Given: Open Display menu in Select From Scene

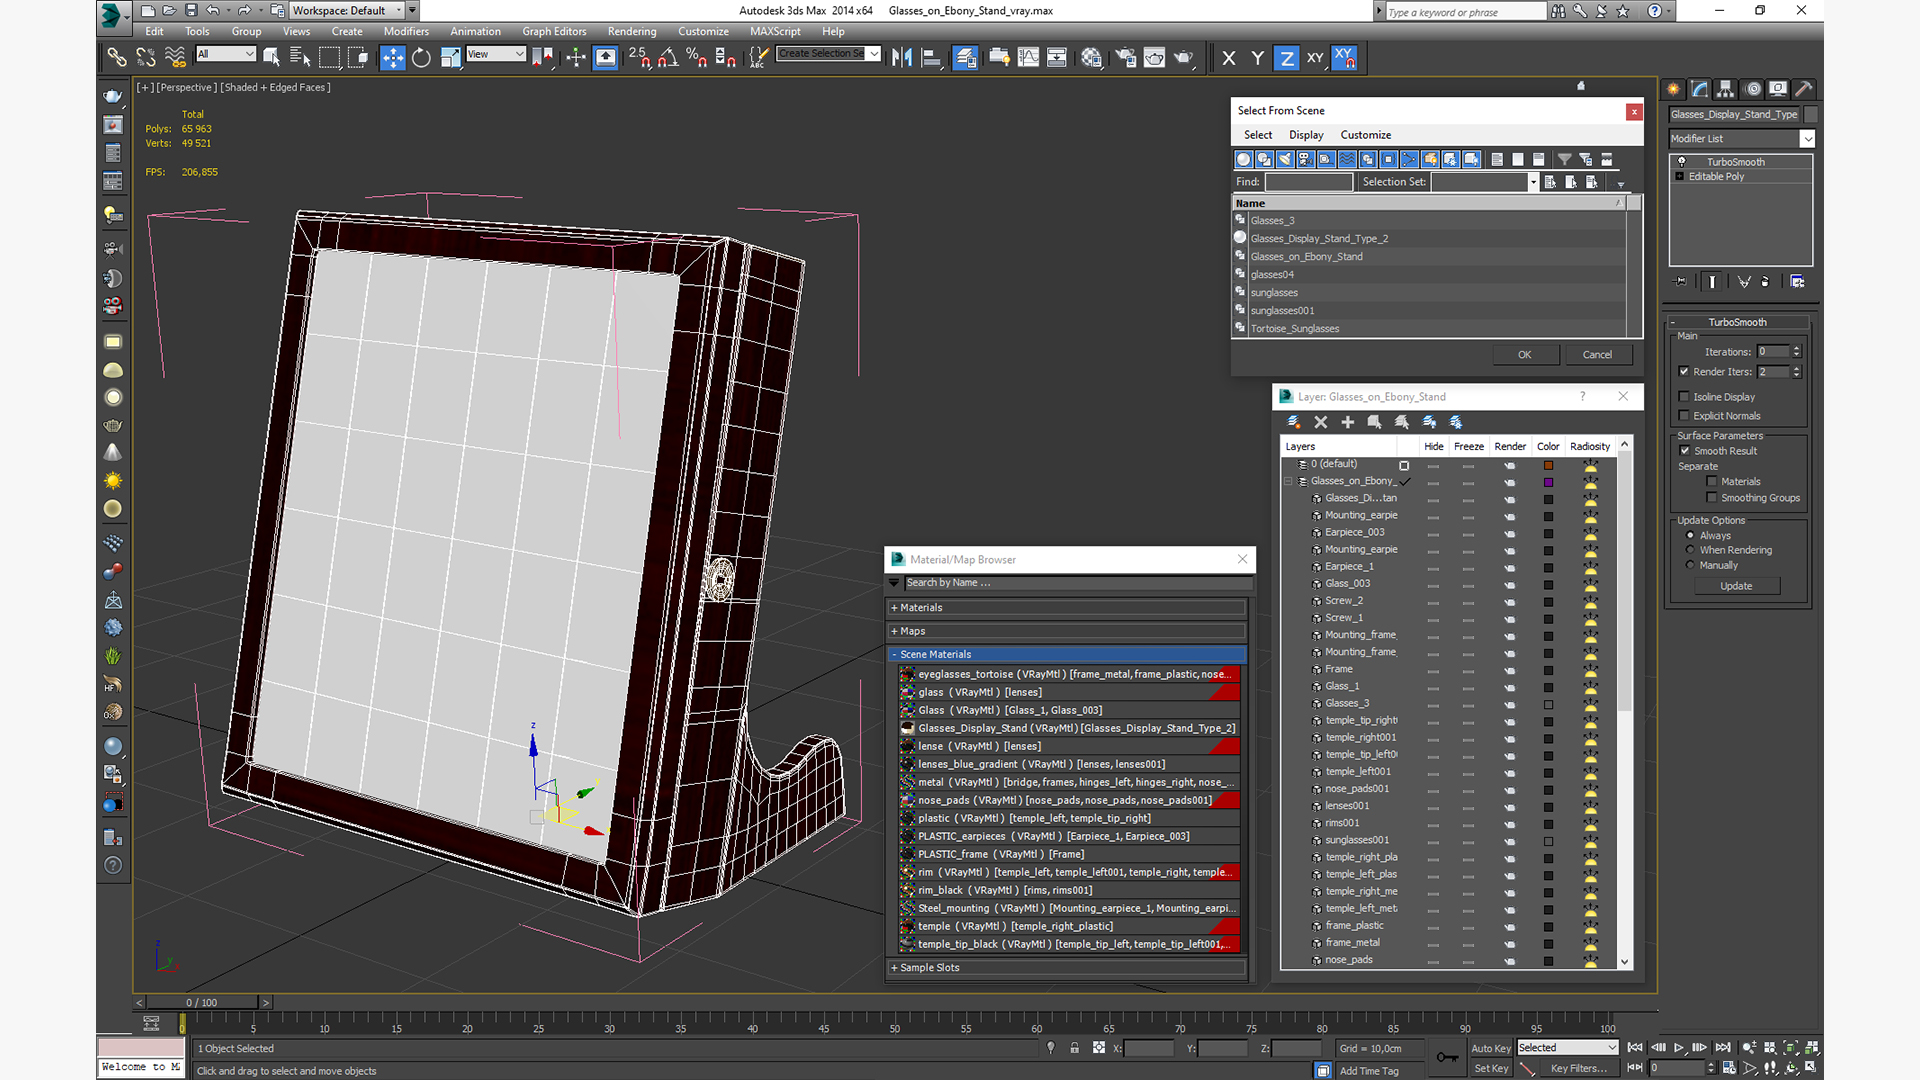Looking at the screenshot, I should coord(1305,135).
